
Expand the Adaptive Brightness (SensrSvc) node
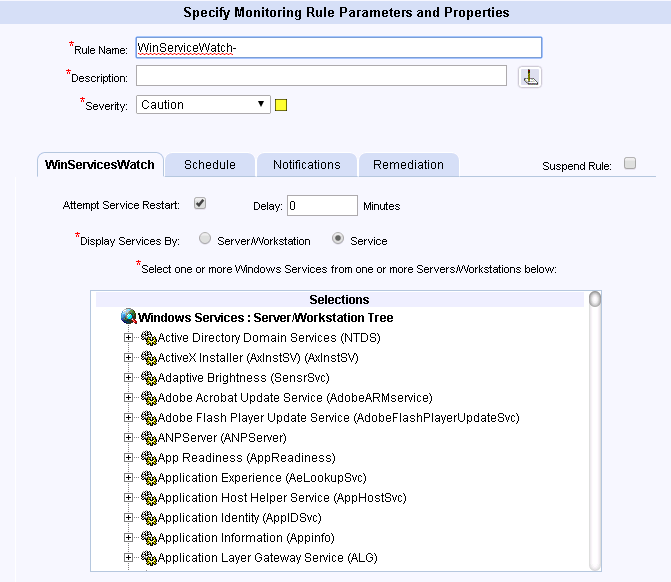(x=128, y=378)
